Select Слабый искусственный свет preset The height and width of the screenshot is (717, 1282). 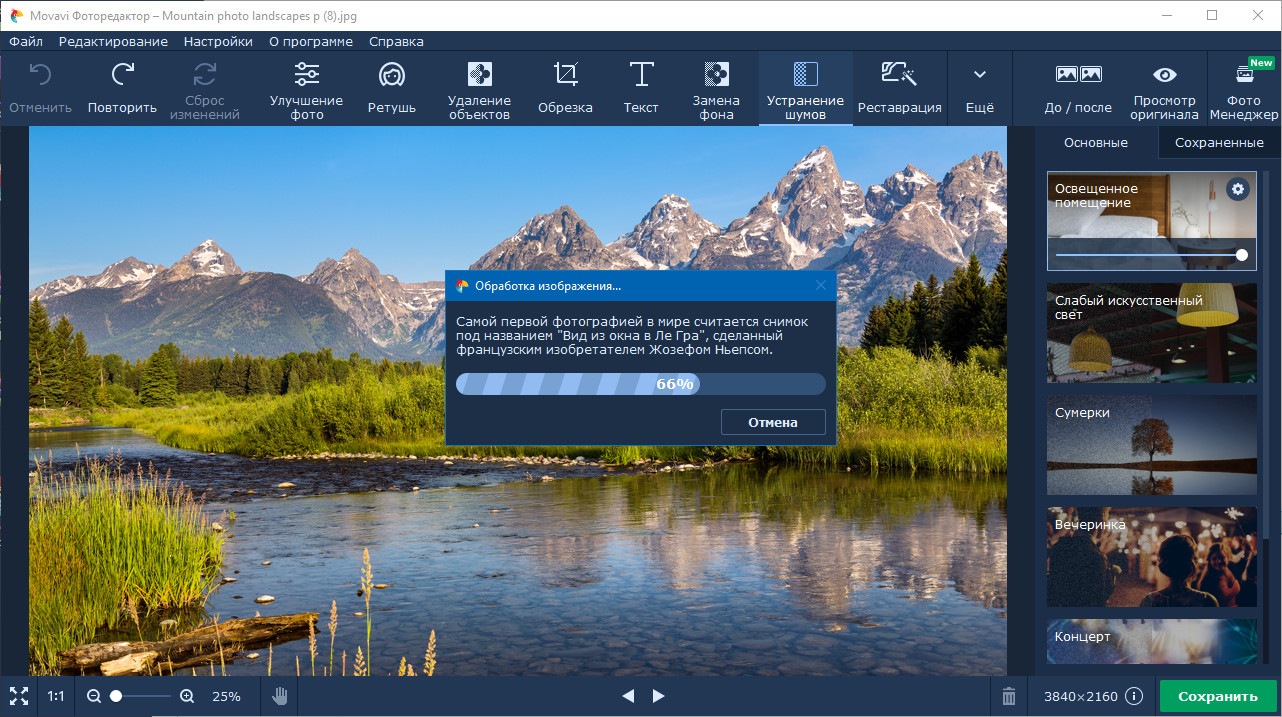(1152, 333)
